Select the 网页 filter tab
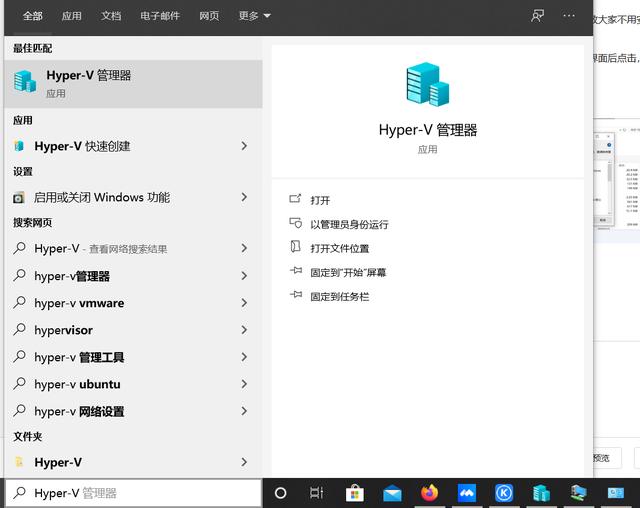Viewport: 640px width, 508px height. pyautogui.click(x=209, y=16)
